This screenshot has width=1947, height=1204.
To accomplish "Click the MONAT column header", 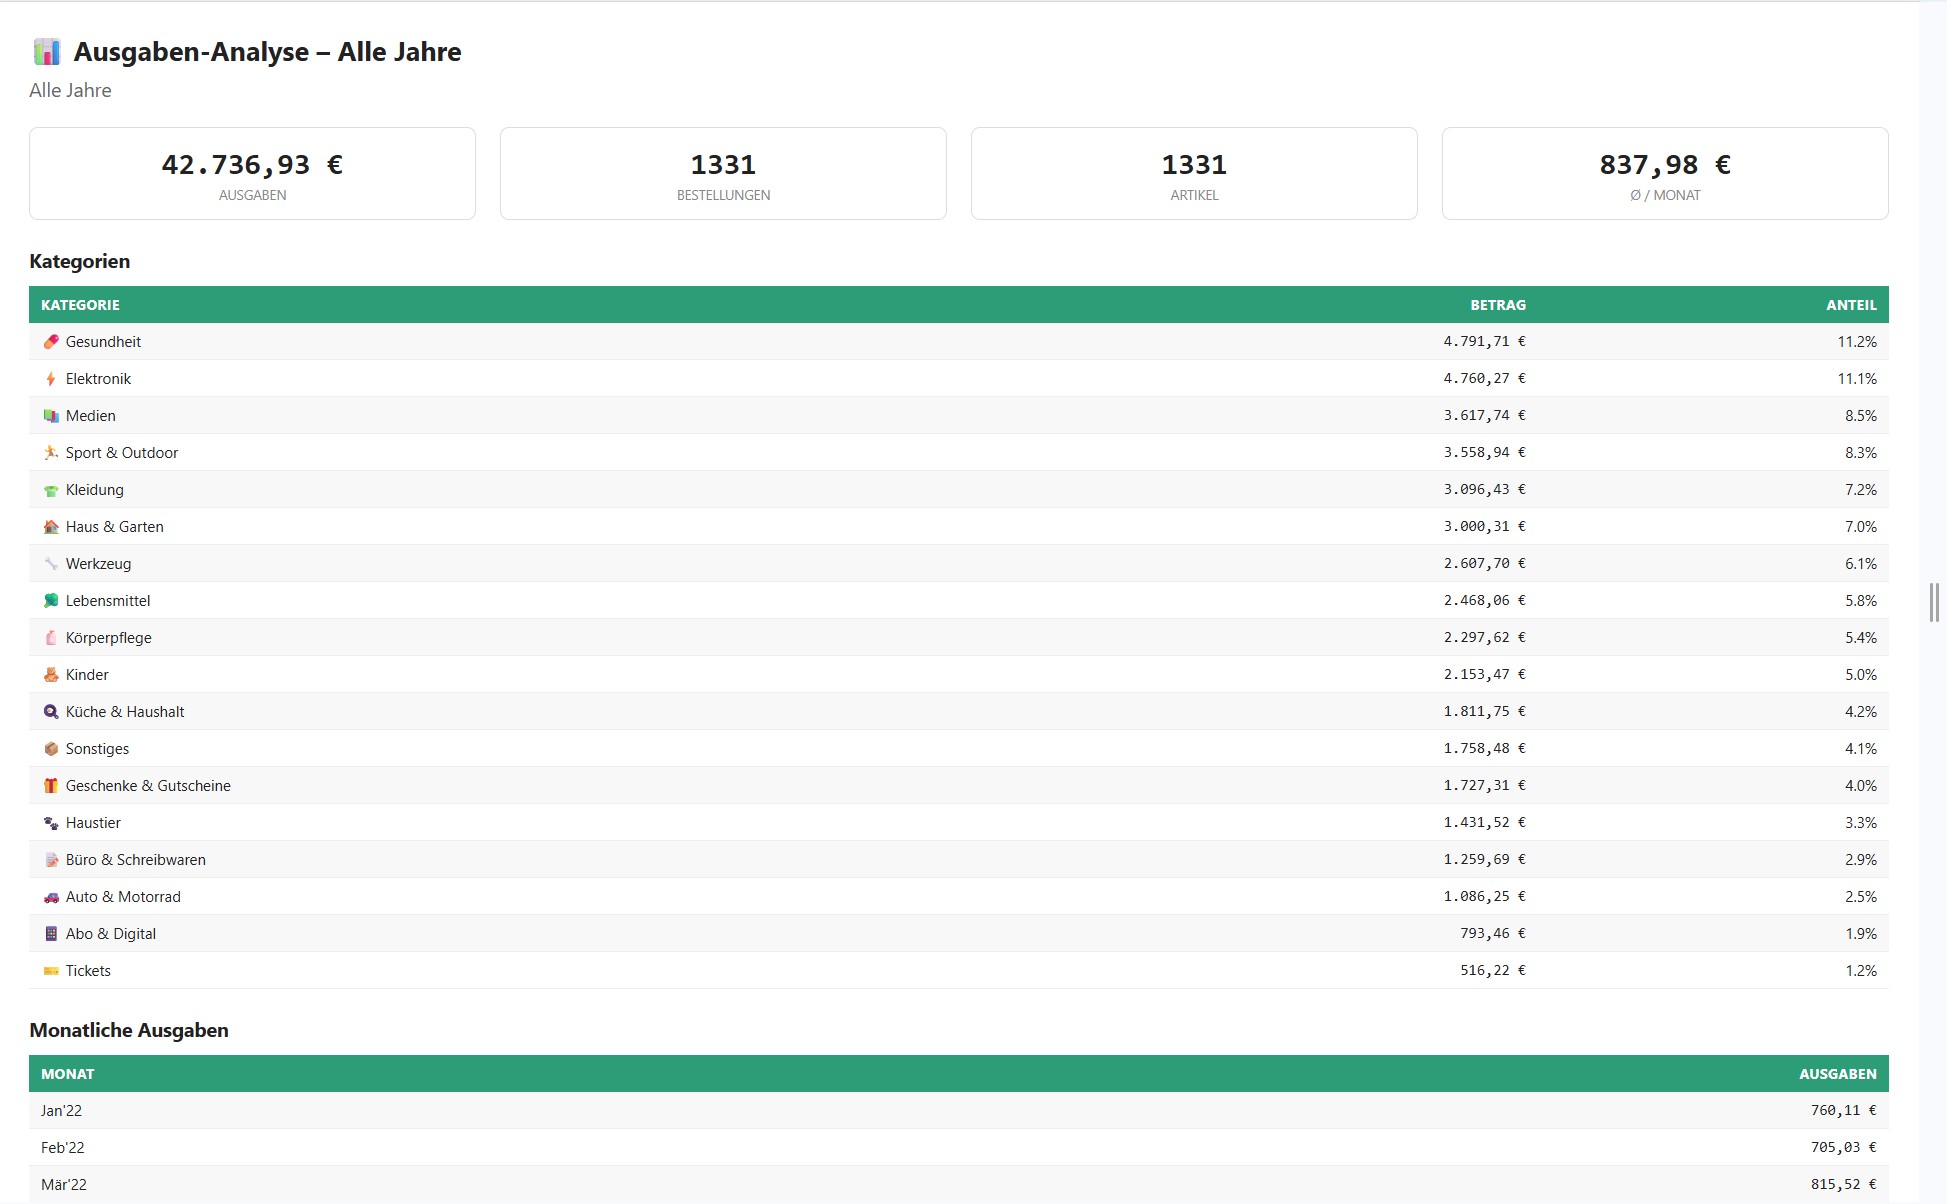I will pyautogui.click(x=68, y=1074).
